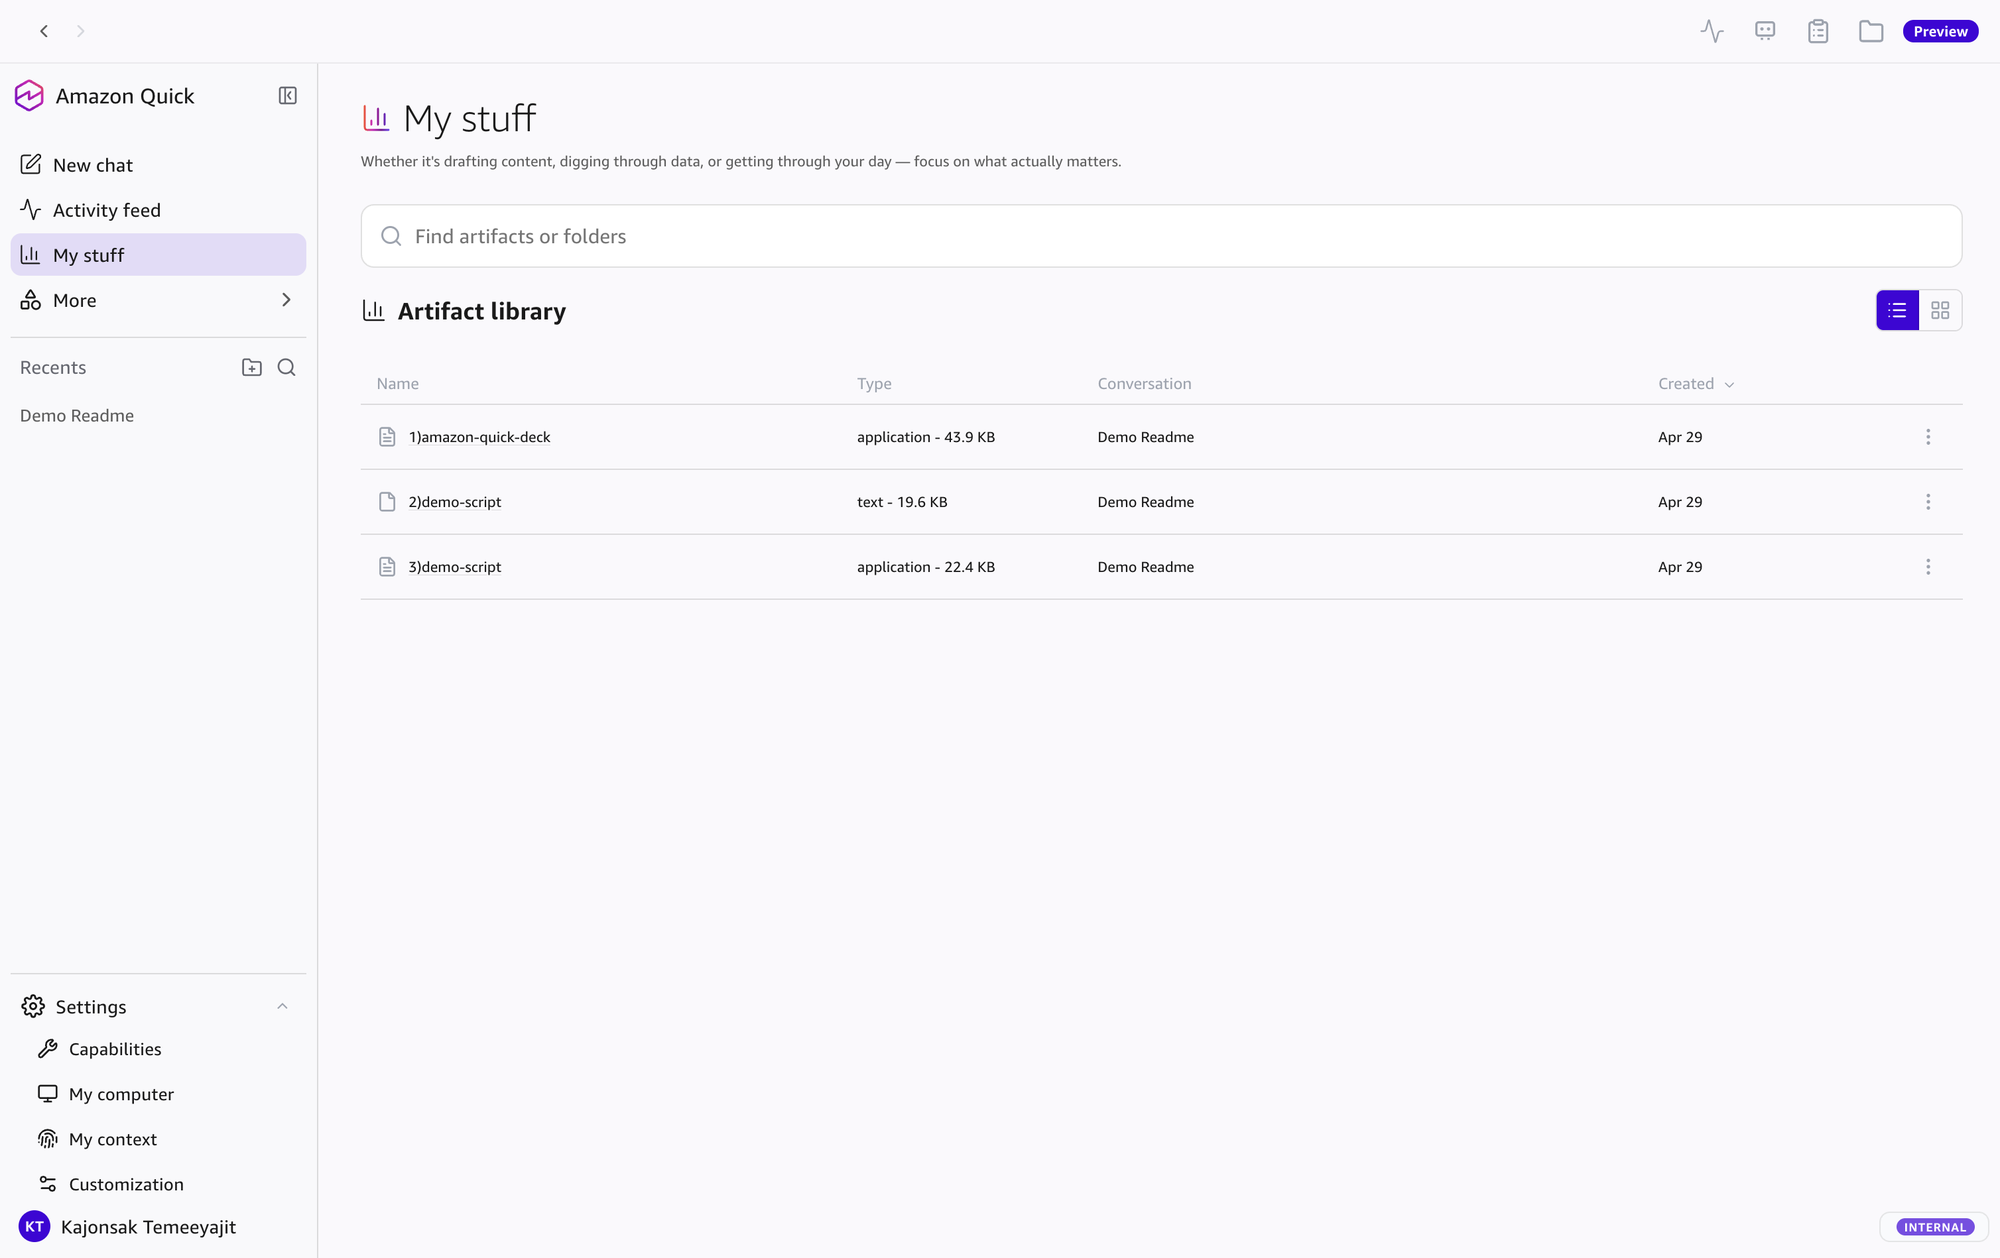Viewport: 2000px width, 1258px height.
Task: Click Kajonsak Temeeyajit user name
Action: point(148,1227)
